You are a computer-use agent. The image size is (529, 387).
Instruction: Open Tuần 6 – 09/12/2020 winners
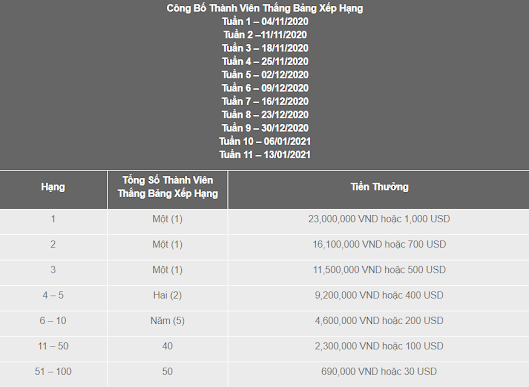tap(265, 88)
